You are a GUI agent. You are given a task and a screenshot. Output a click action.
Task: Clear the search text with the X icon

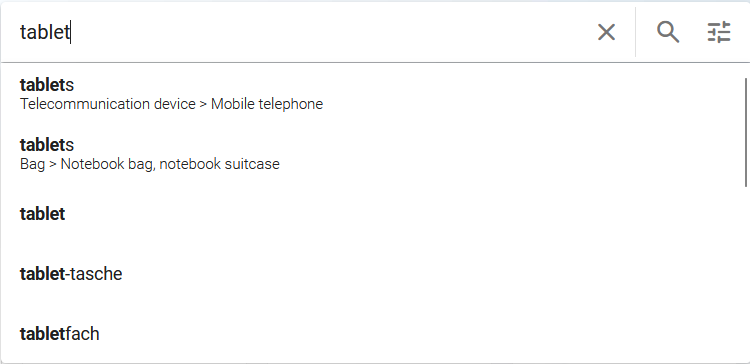[x=606, y=33]
